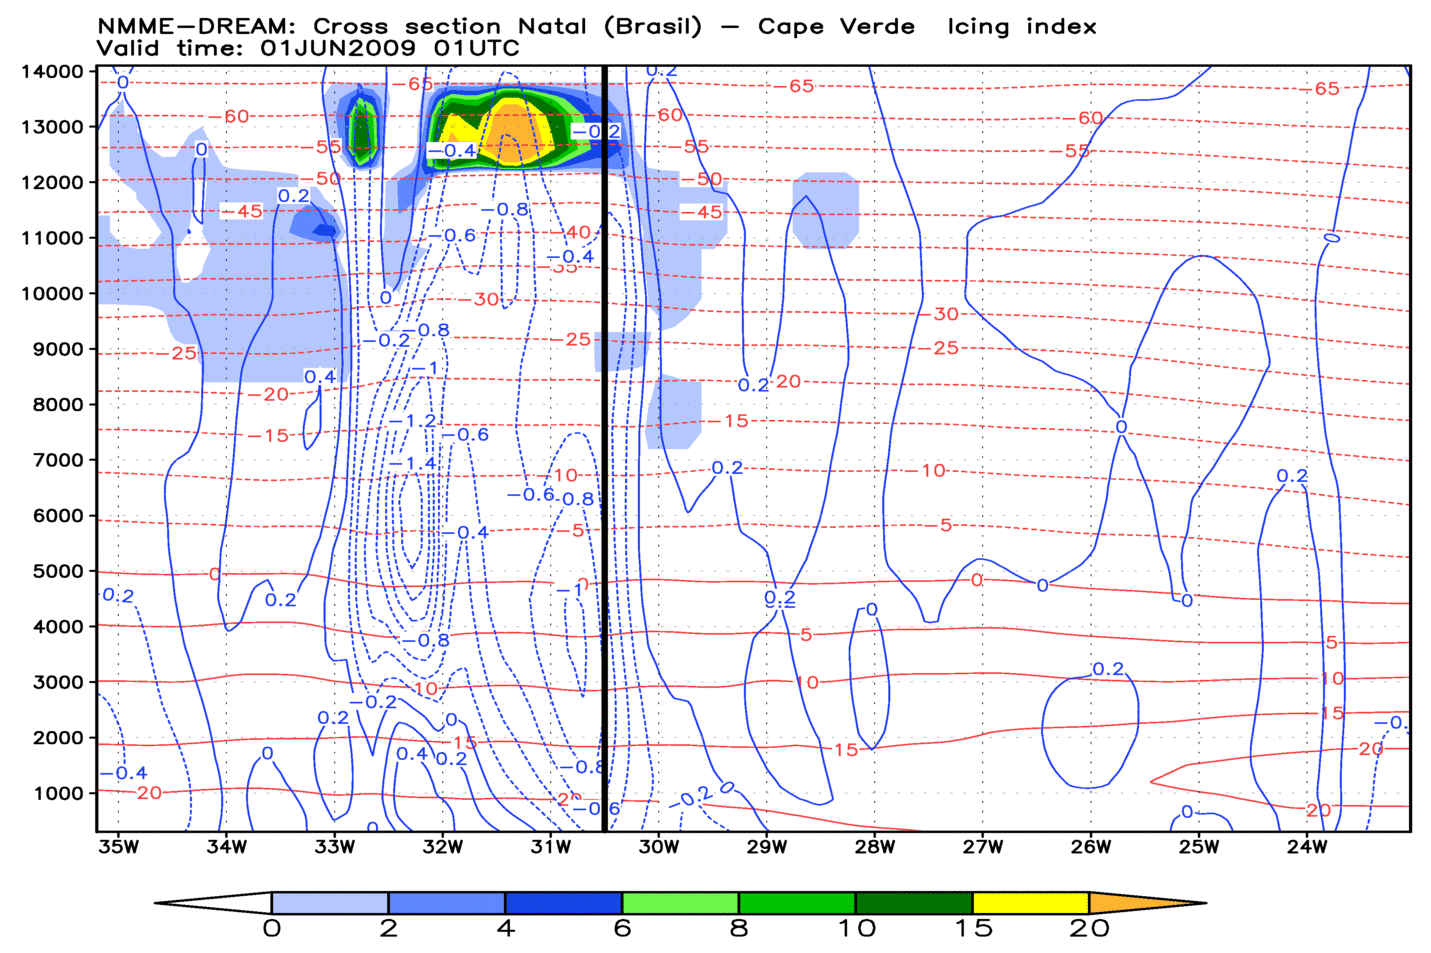Screen dimensions: 1431x953
Task: Click the x-axis label 26W
Action: pyautogui.click(x=1091, y=848)
